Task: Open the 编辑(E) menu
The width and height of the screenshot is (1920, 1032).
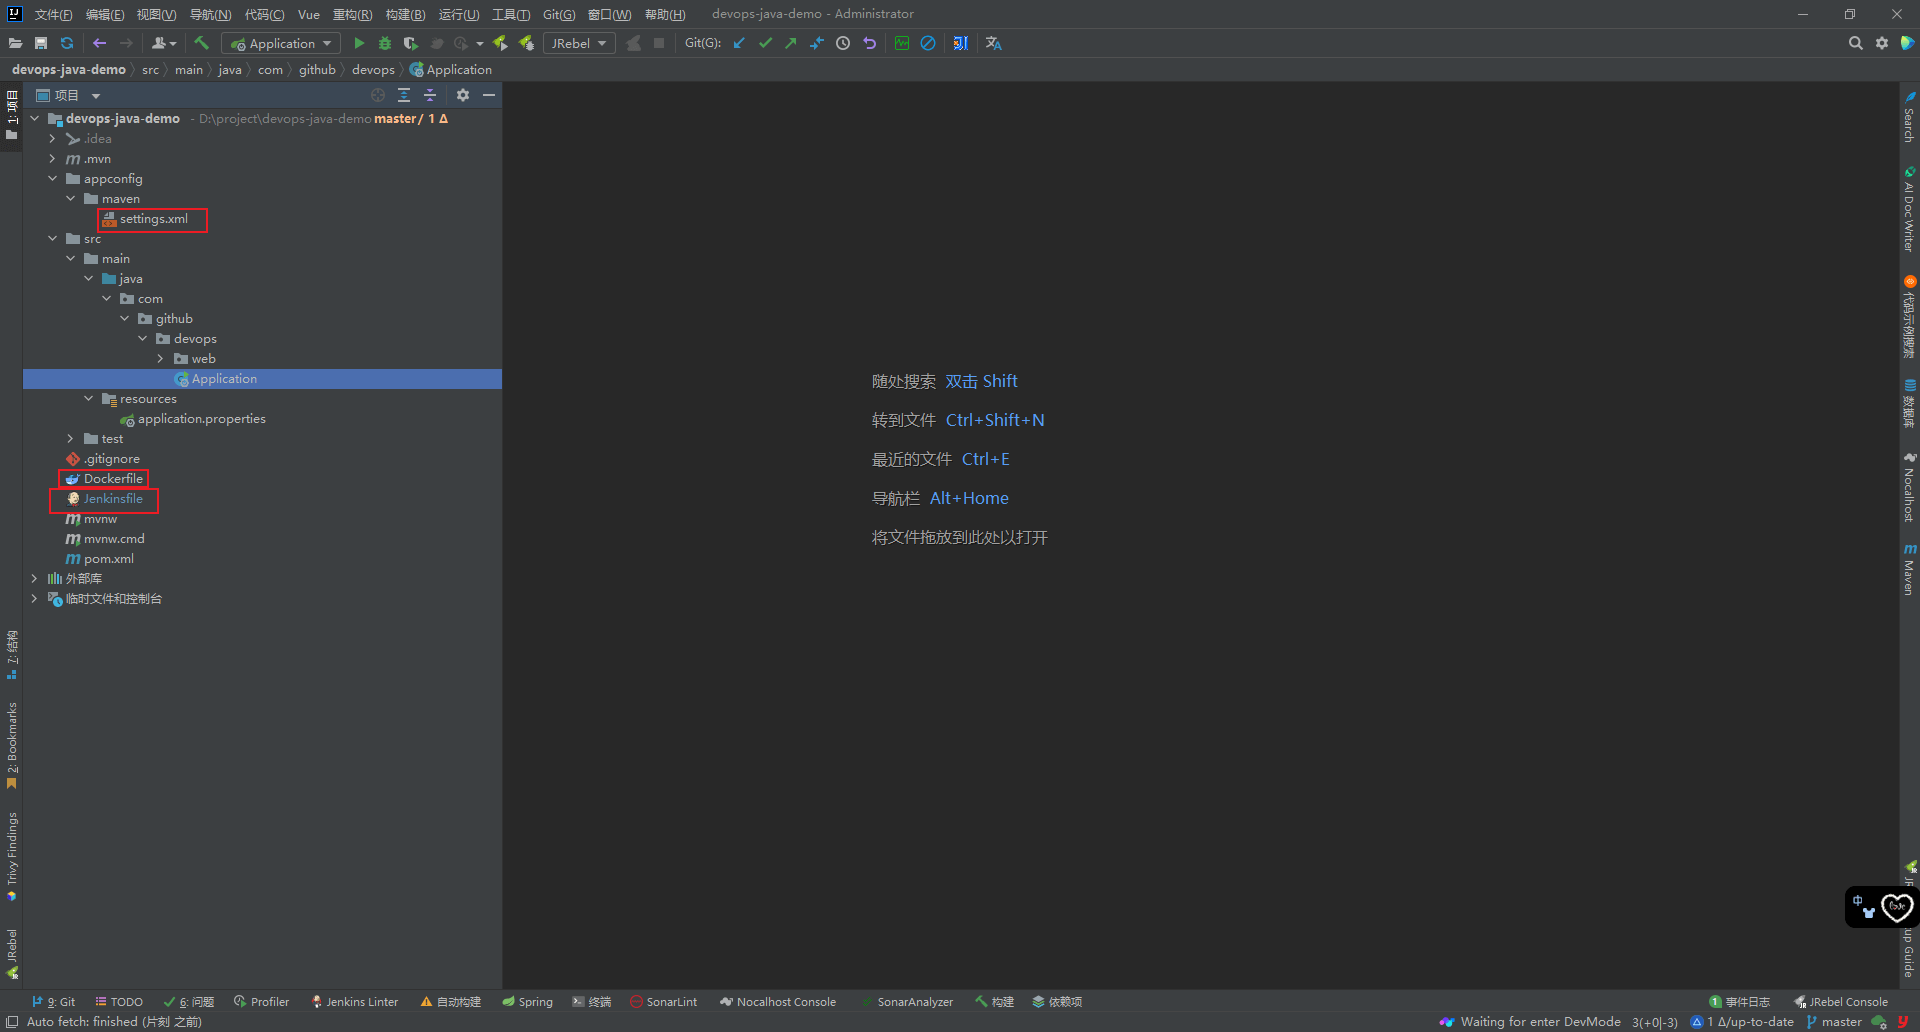Action: (105, 14)
